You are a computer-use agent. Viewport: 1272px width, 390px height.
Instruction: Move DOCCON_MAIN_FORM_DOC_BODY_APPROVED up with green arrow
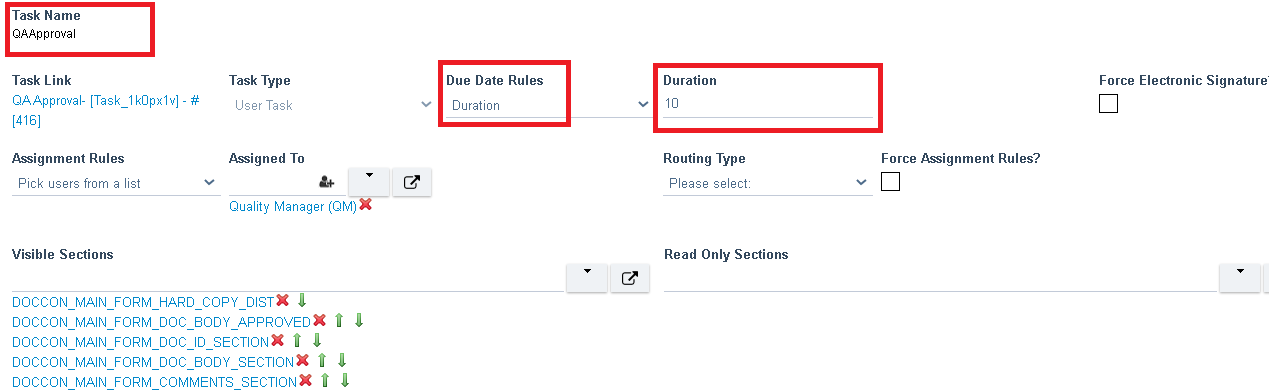point(339,321)
